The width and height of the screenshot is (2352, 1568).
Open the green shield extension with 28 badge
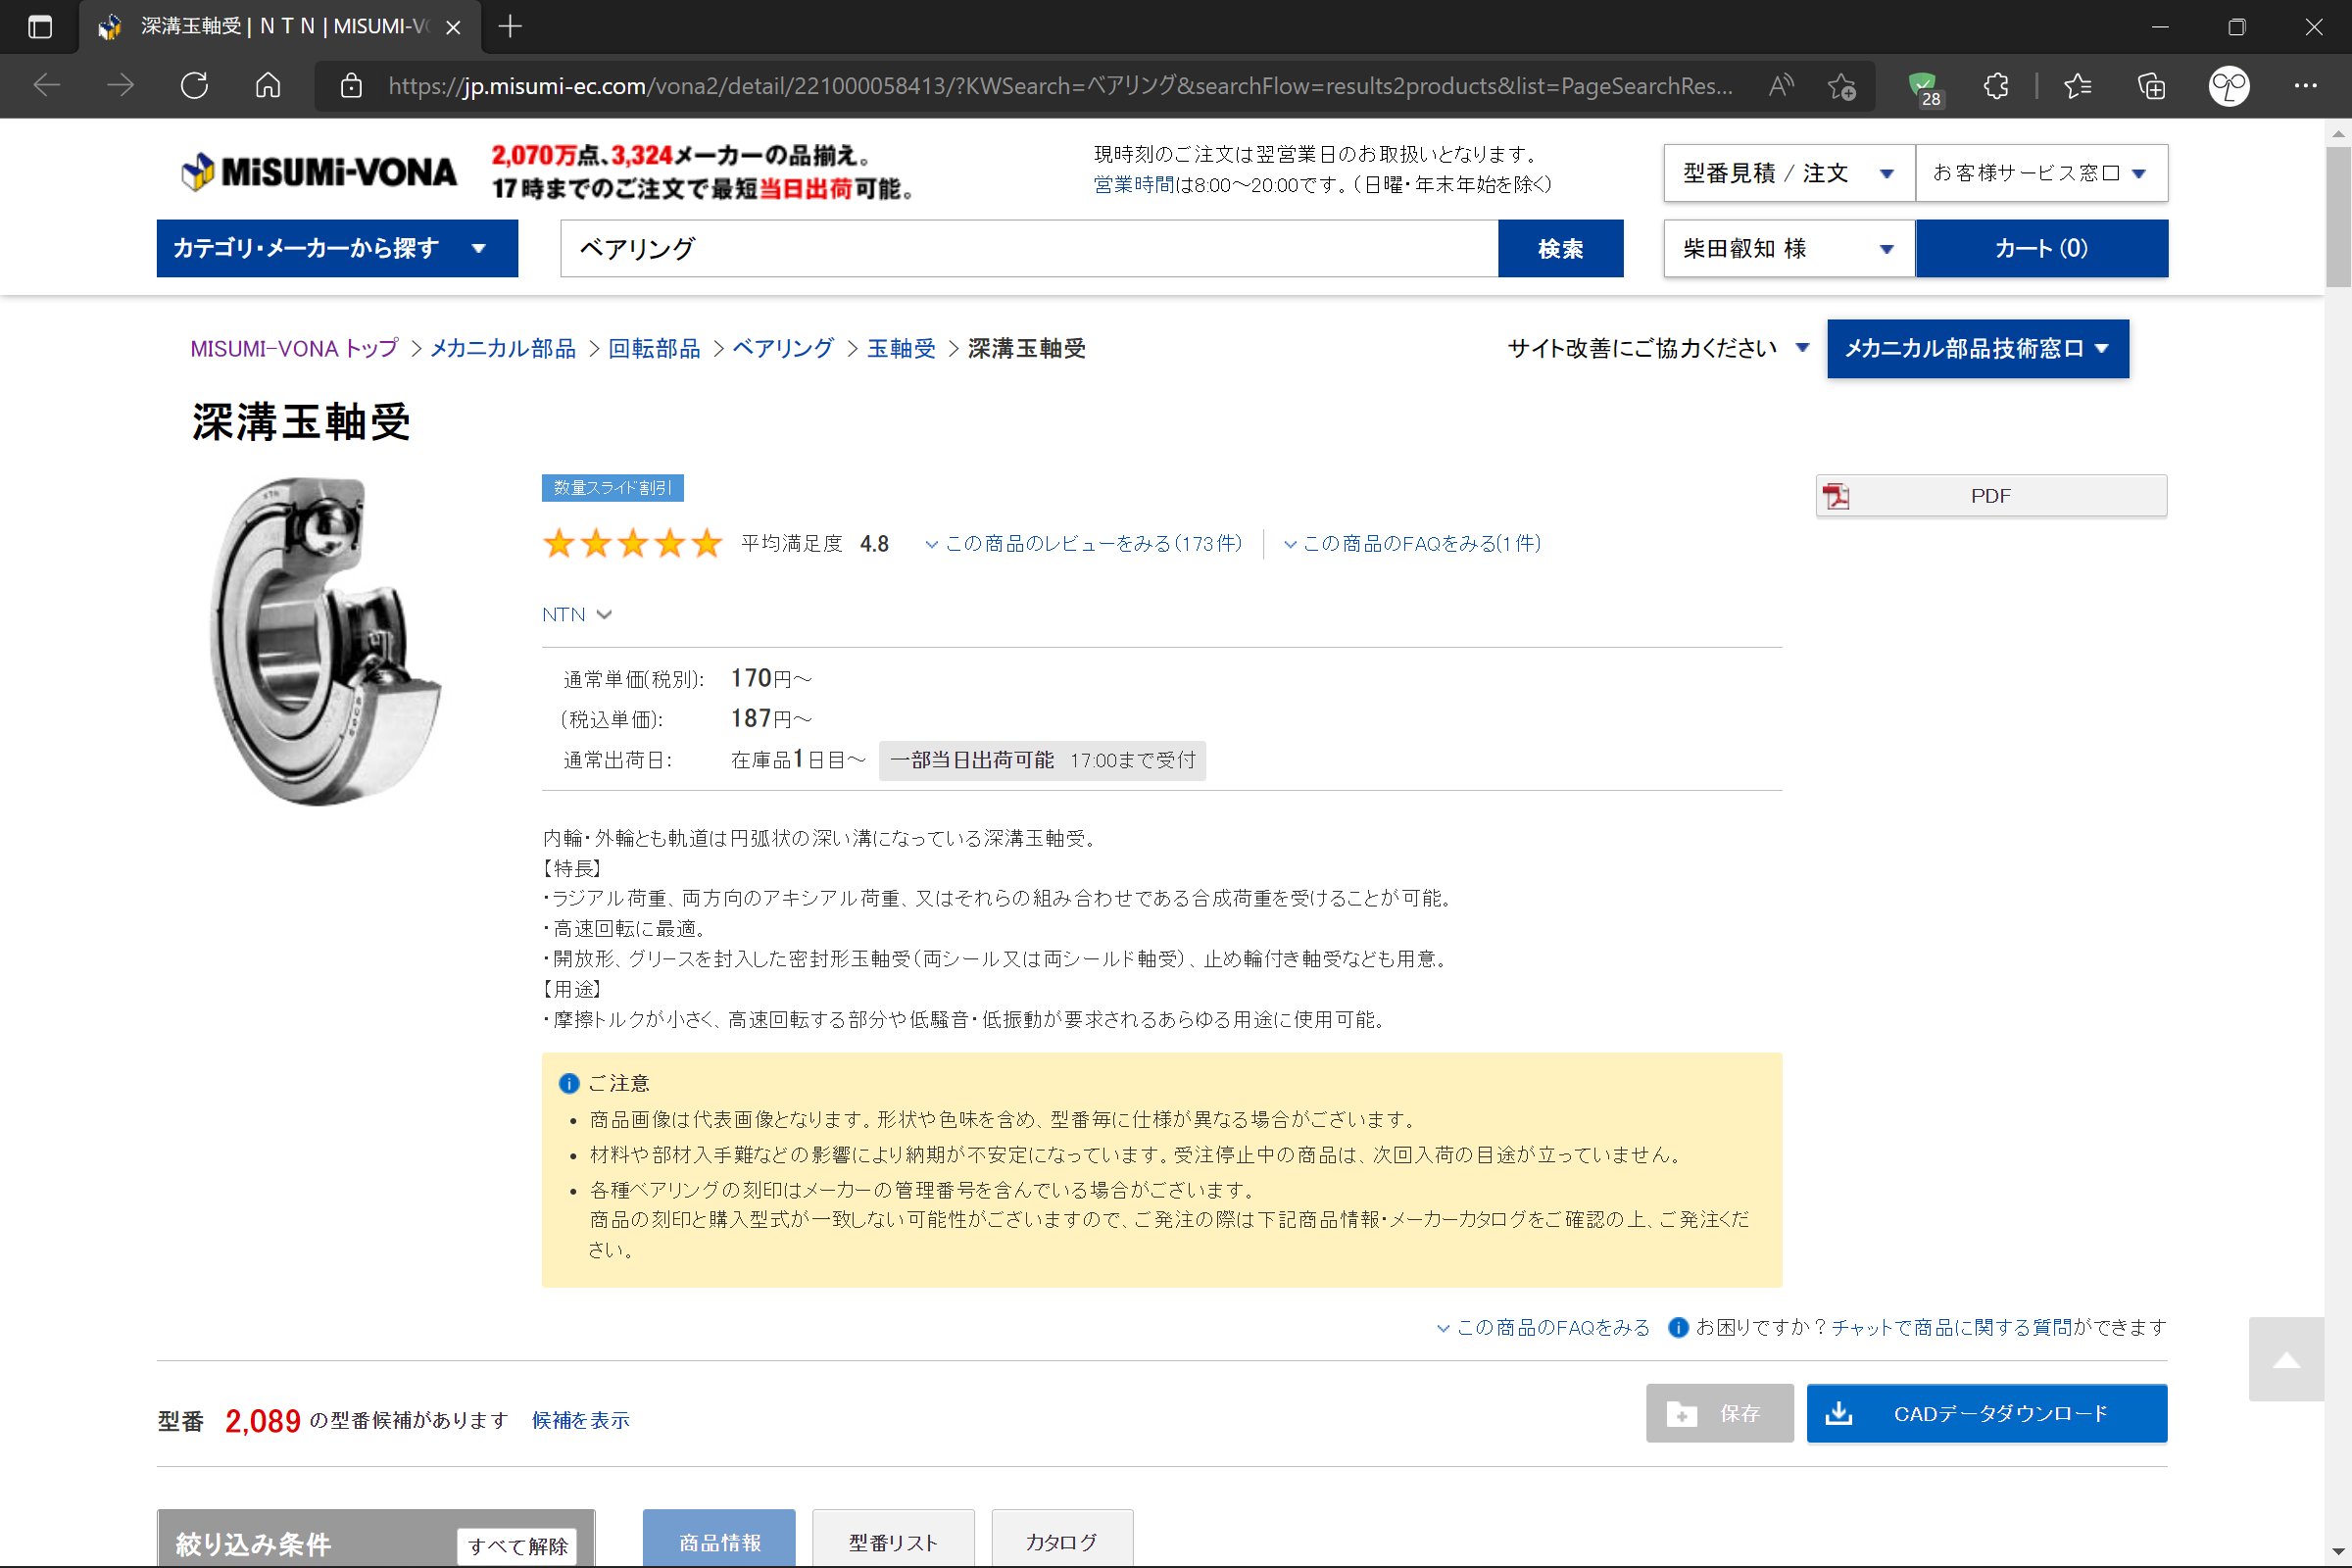click(x=1923, y=87)
